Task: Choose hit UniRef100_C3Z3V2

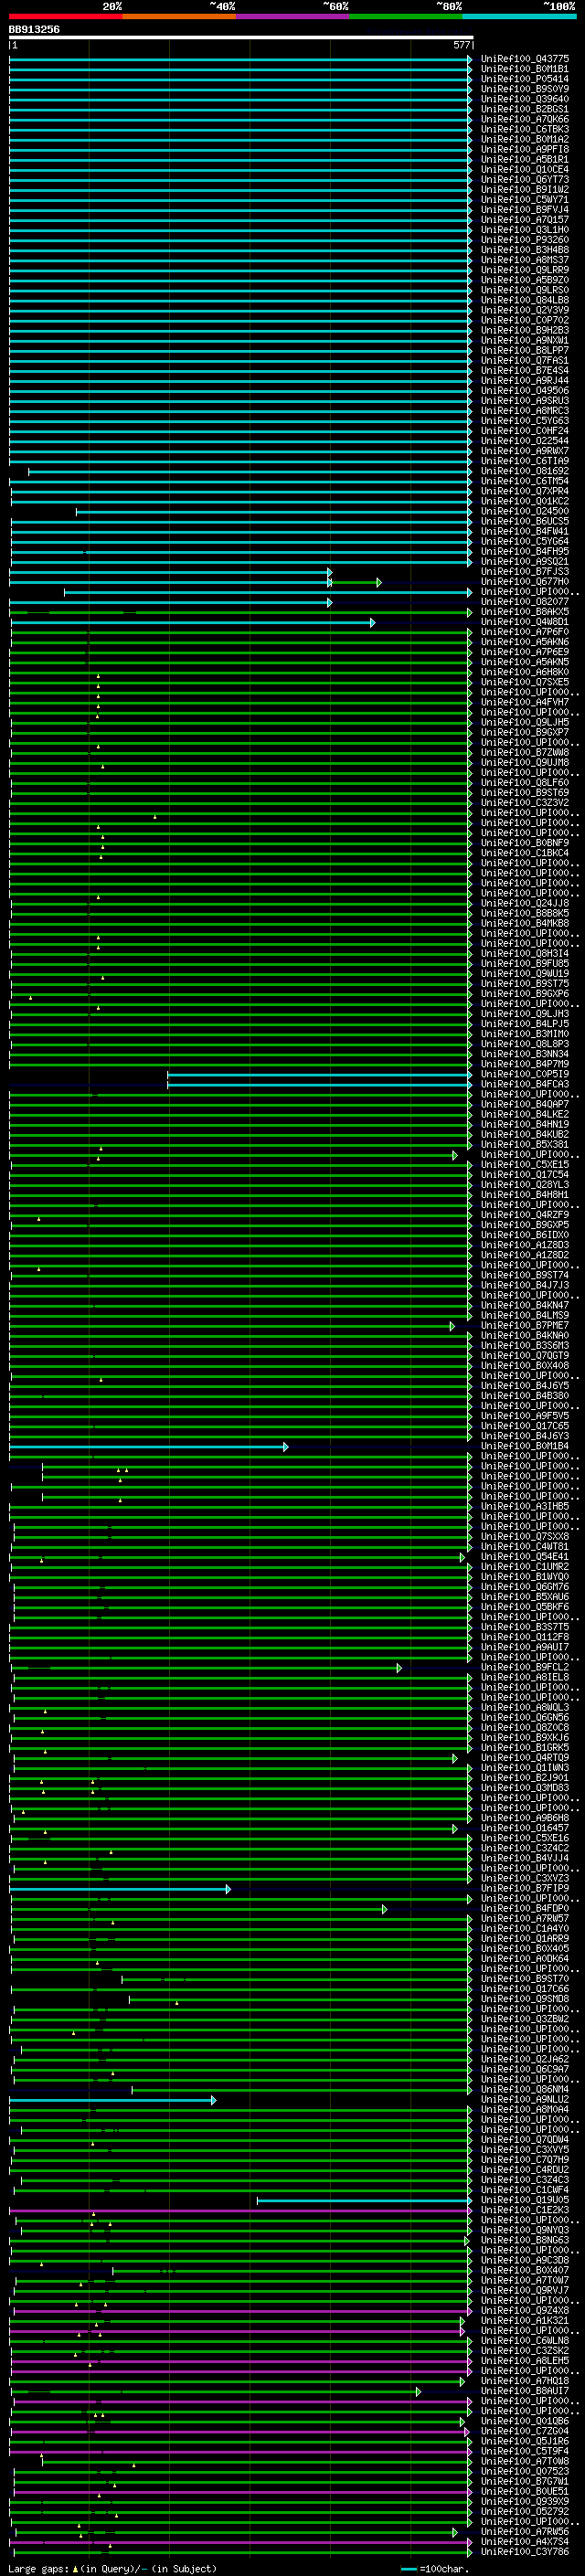Action: point(525,803)
